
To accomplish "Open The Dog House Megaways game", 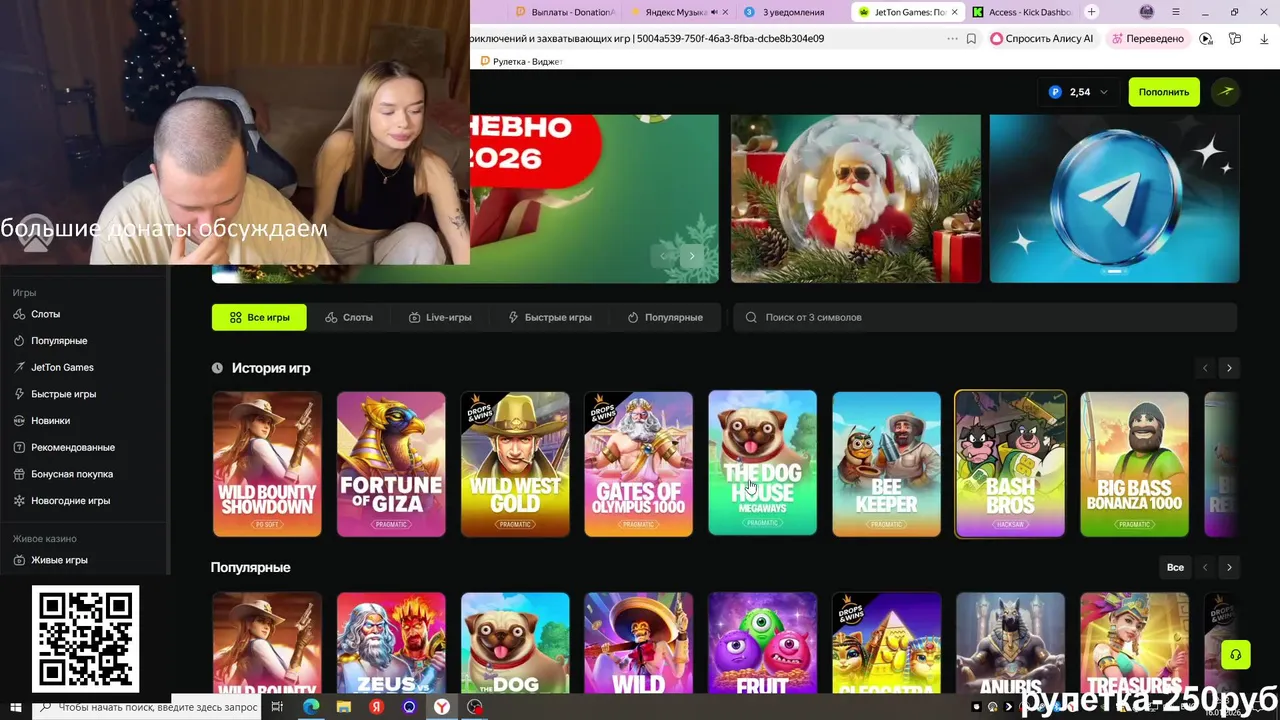I will coord(763,463).
